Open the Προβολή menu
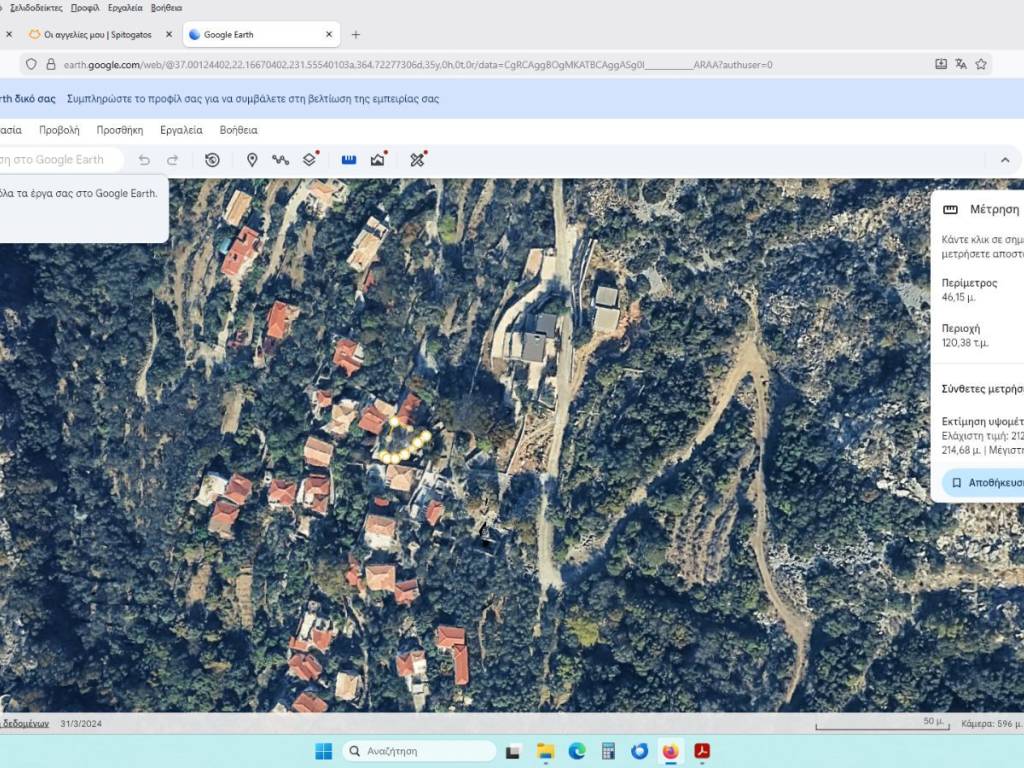Image resolution: width=1024 pixels, height=768 pixels. 59,130
